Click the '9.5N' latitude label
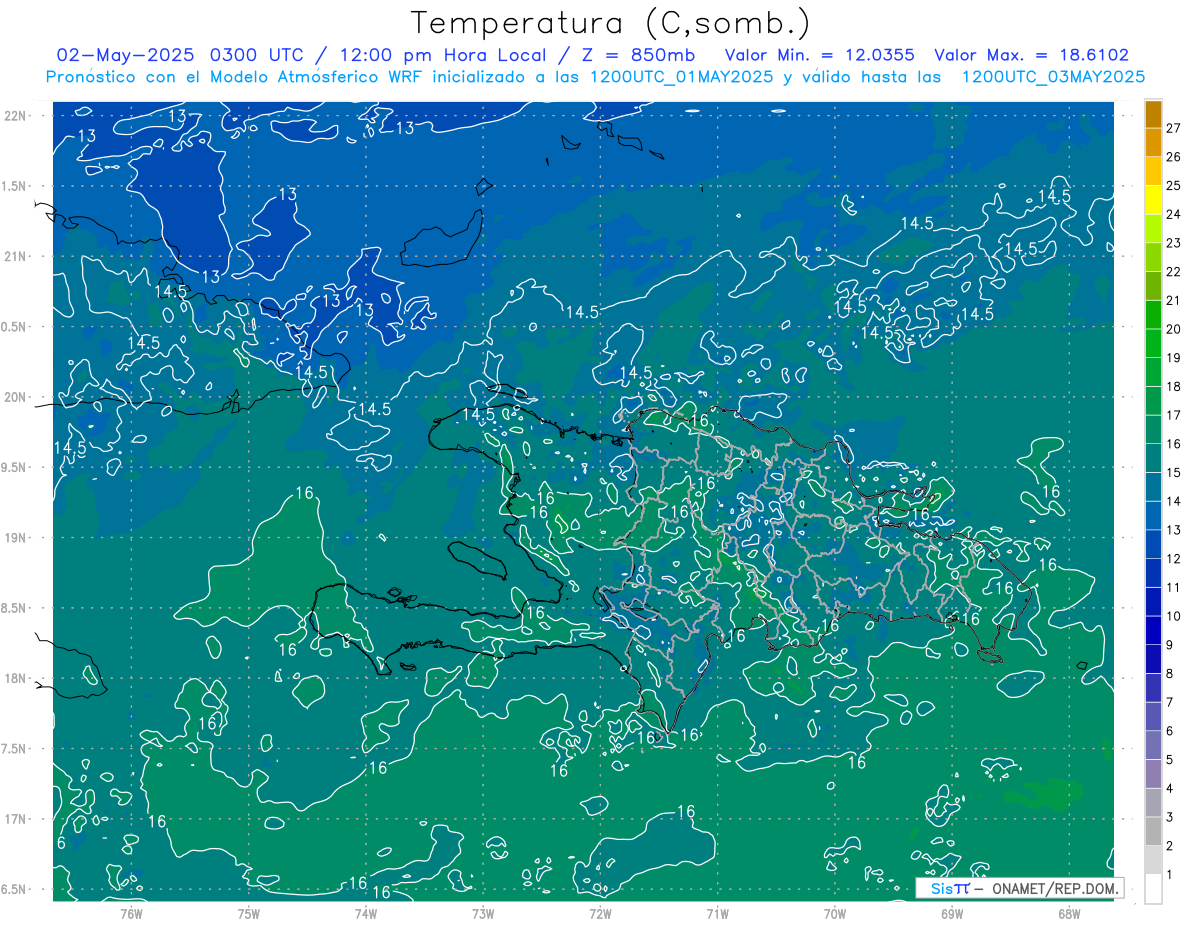 click(x=15, y=467)
